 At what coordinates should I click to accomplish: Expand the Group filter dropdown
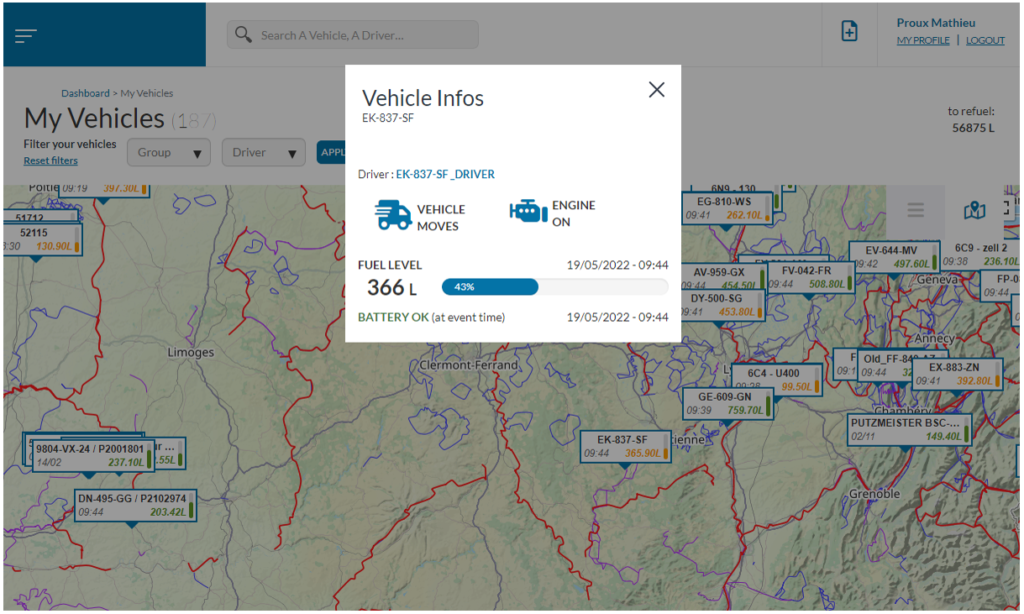pos(168,153)
